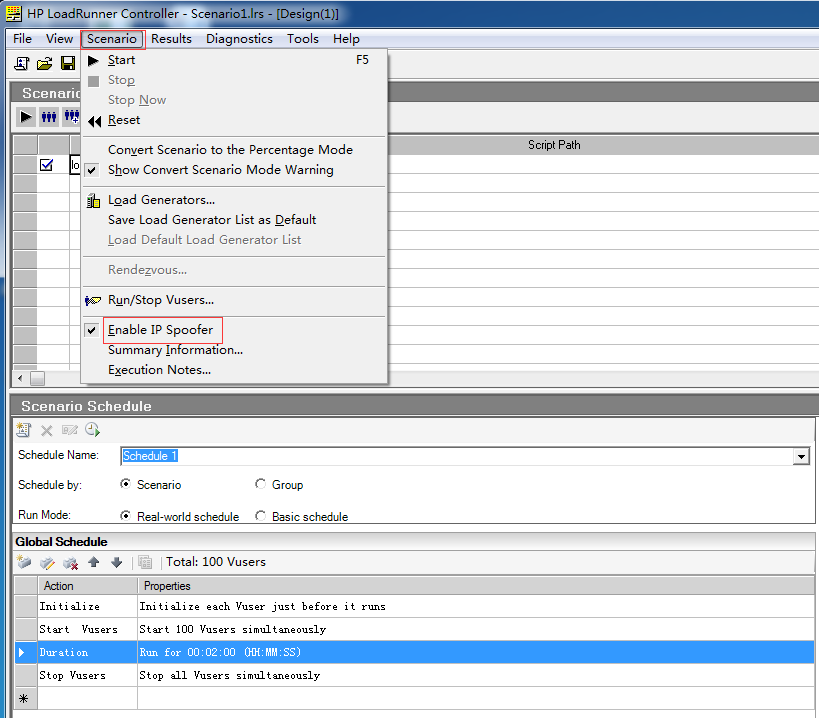Image resolution: width=819 pixels, height=718 pixels.
Task: Click the Start Time clock icon
Action: coord(92,430)
